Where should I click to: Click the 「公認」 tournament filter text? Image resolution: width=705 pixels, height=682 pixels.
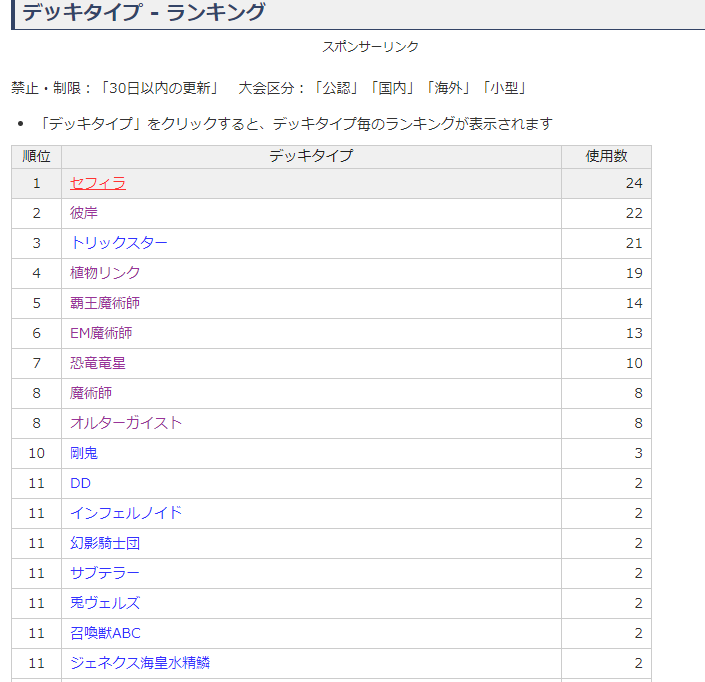[336, 88]
